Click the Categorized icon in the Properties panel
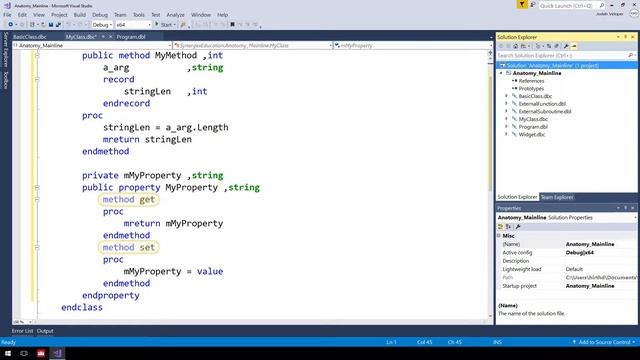The height and width of the screenshot is (360, 640). [500, 227]
